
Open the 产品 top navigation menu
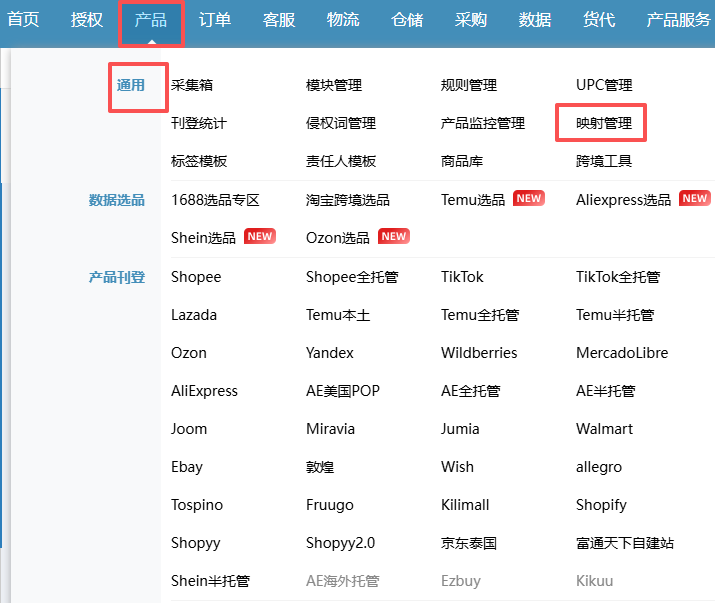pyautogui.click(x=150, y=20)
